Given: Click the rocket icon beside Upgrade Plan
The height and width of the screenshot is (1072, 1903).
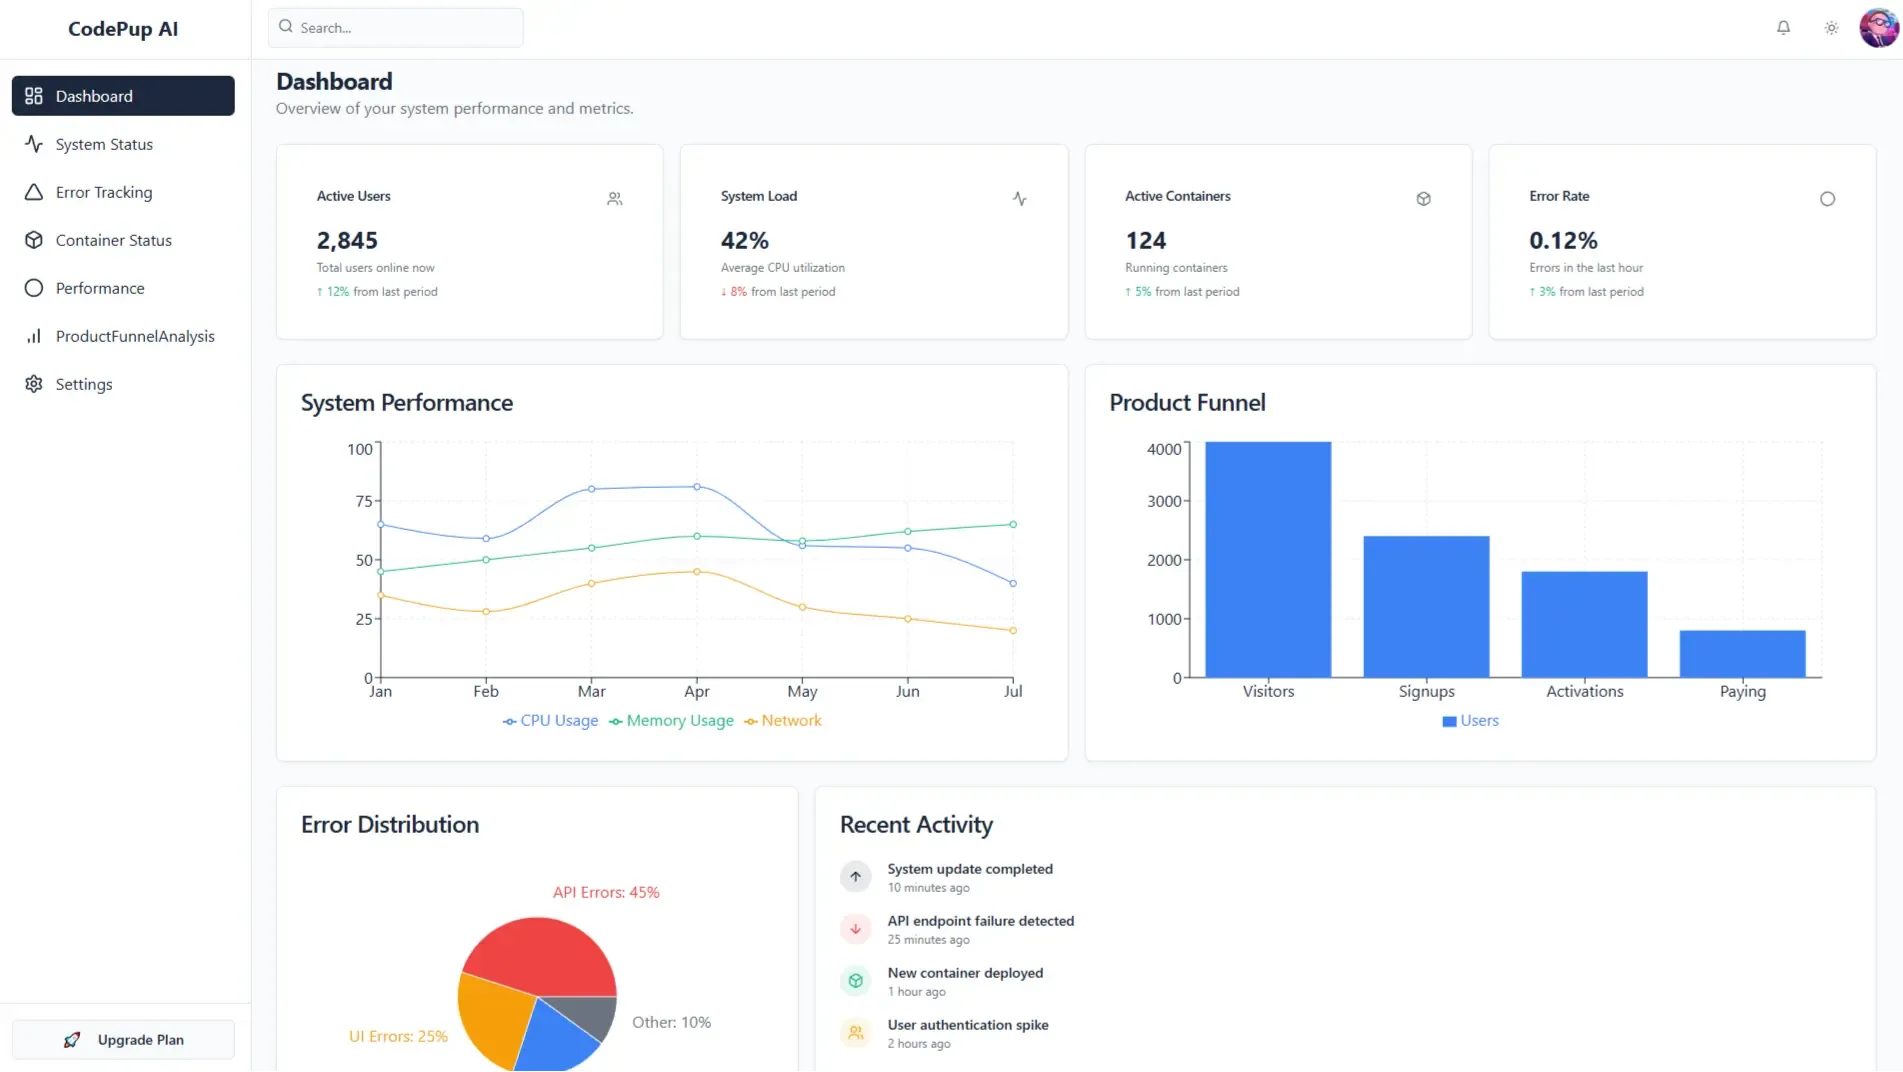Looking at the screenshot, I should 71,1039.
